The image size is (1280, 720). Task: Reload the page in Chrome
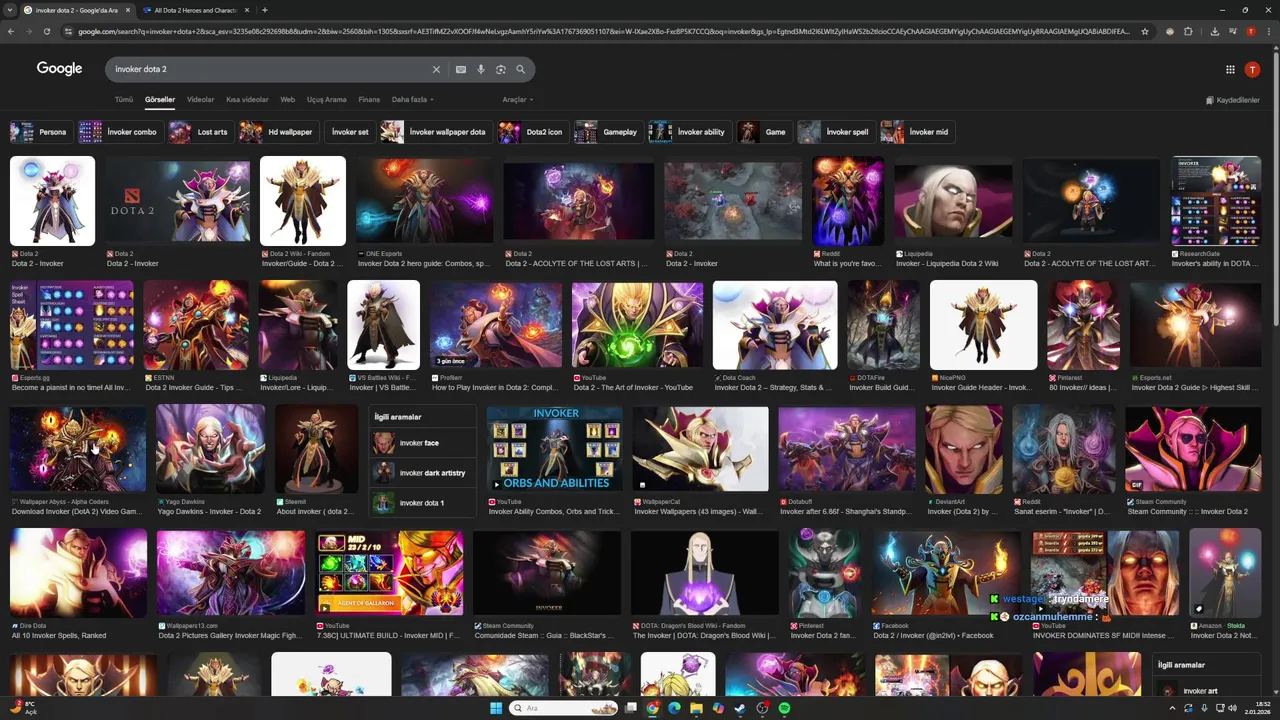46,31
